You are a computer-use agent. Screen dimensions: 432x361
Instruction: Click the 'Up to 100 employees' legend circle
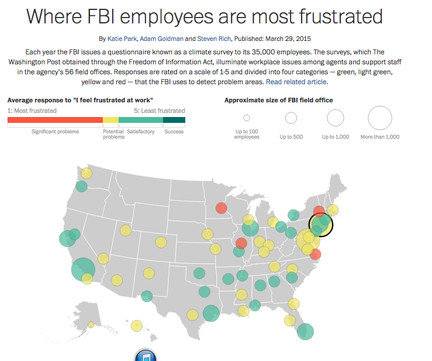(246, 118)
